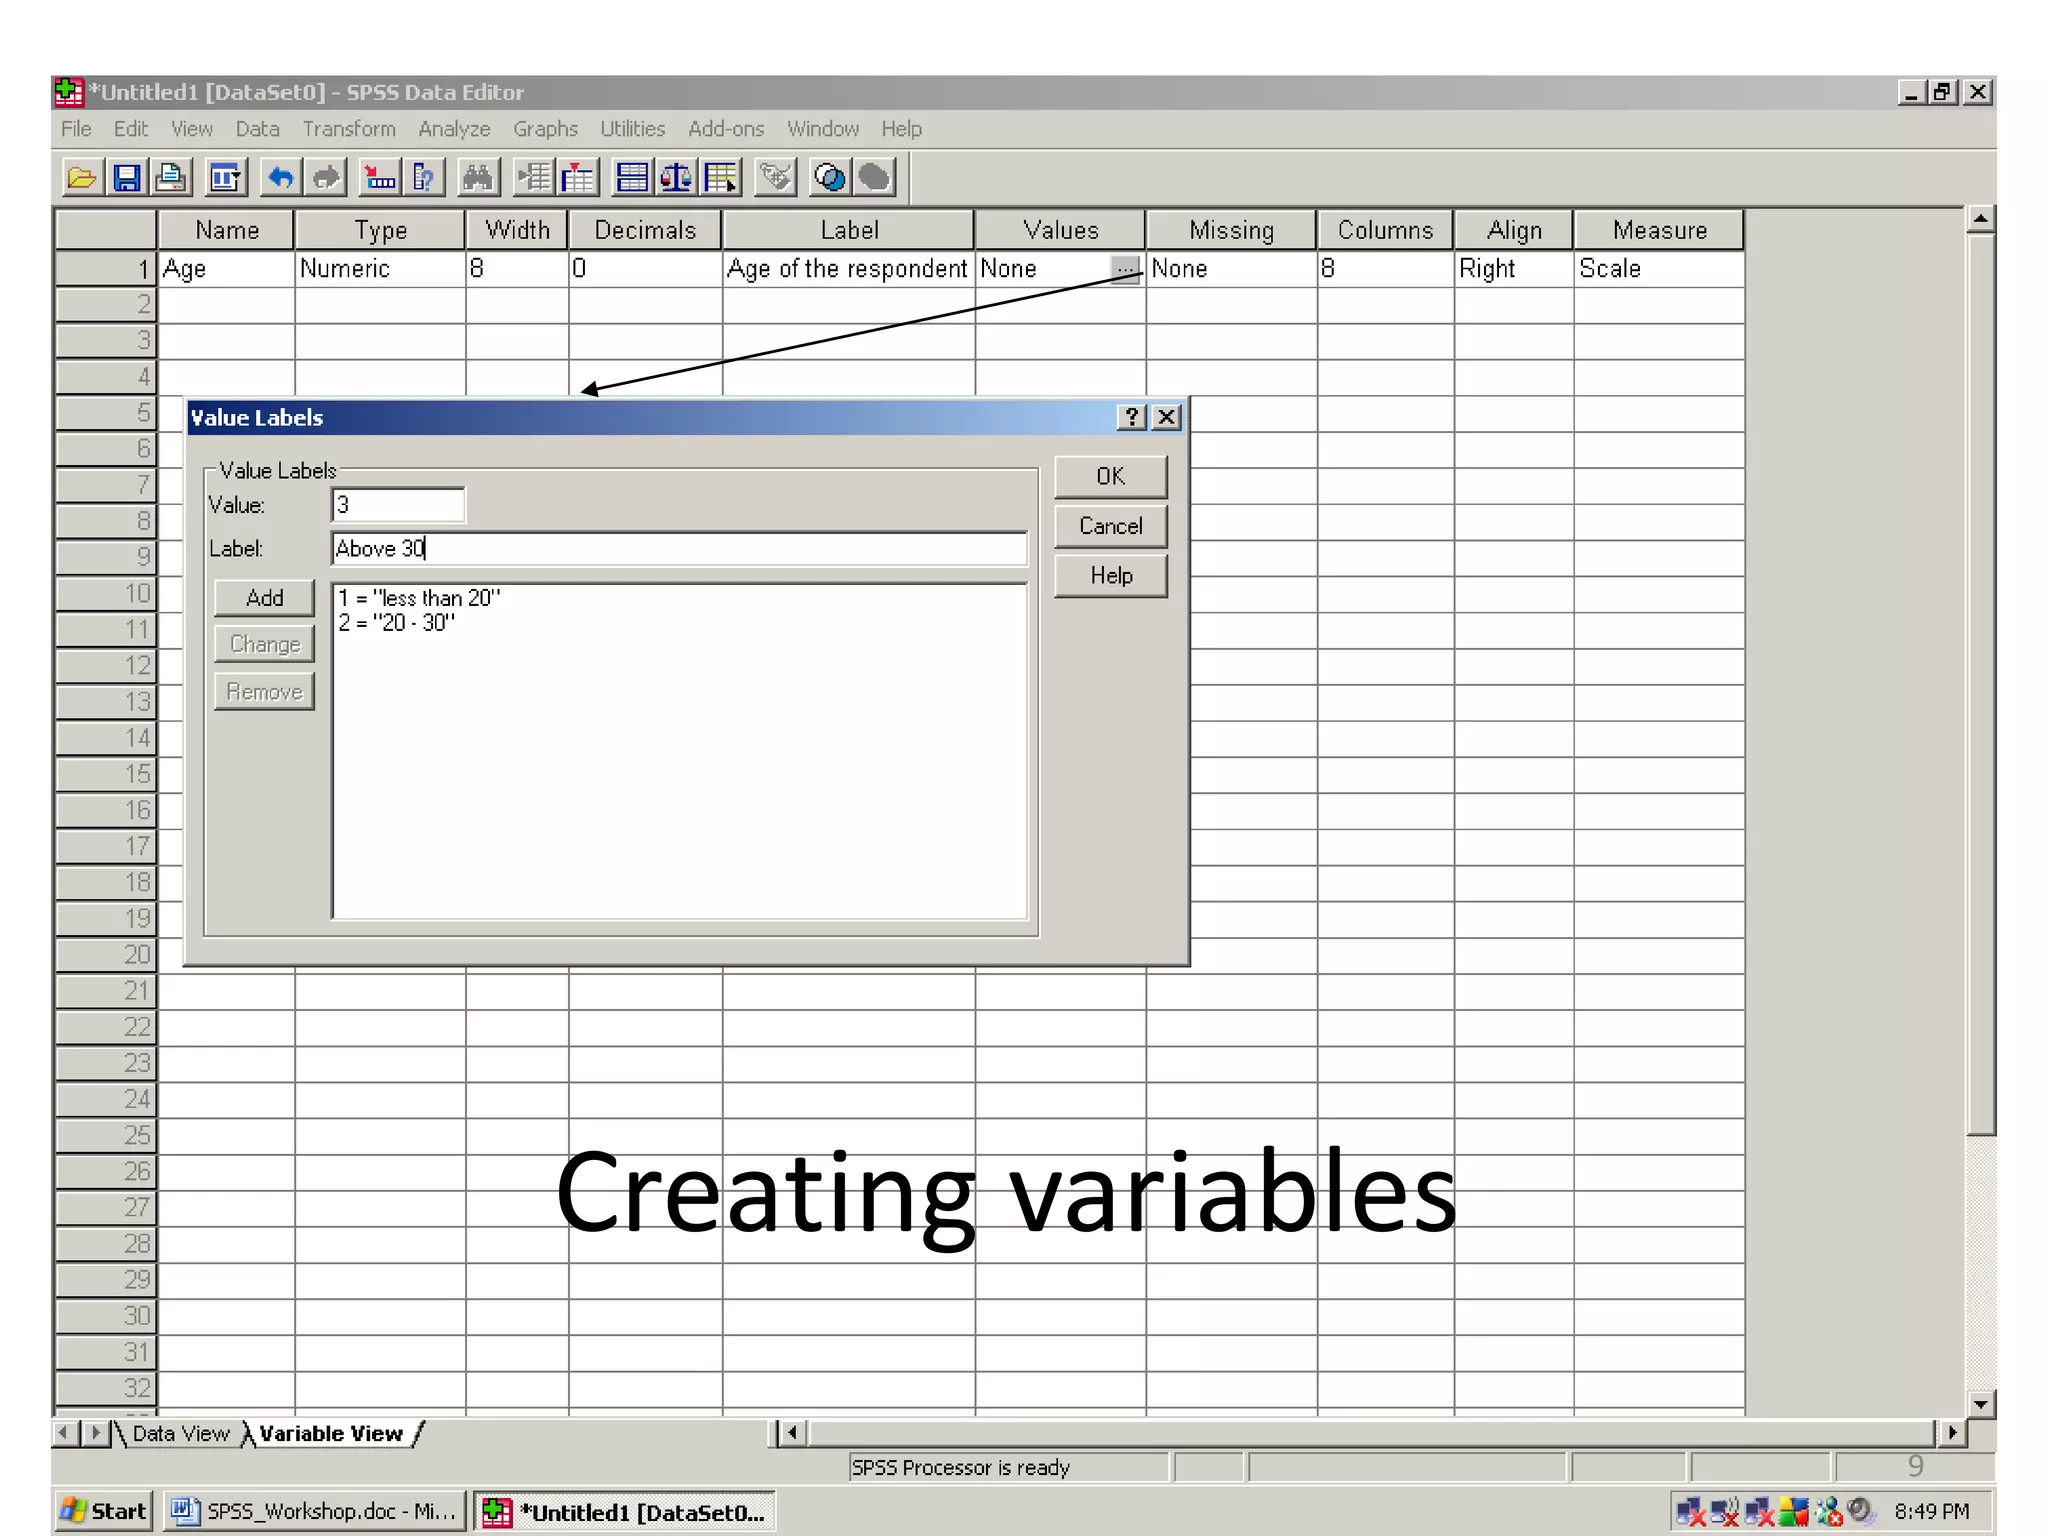Image resolution: width=2048 pixels, height=1536 pixels.
Task: Click the Insert Variable icon
Action: tap(578, 178)
